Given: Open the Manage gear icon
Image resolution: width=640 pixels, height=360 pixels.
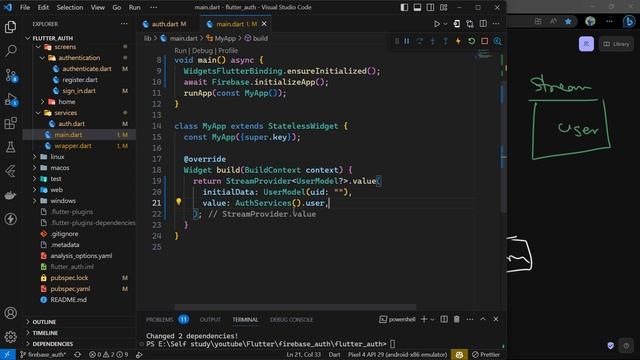Looking at the screenshot, I should click(11, 337).
